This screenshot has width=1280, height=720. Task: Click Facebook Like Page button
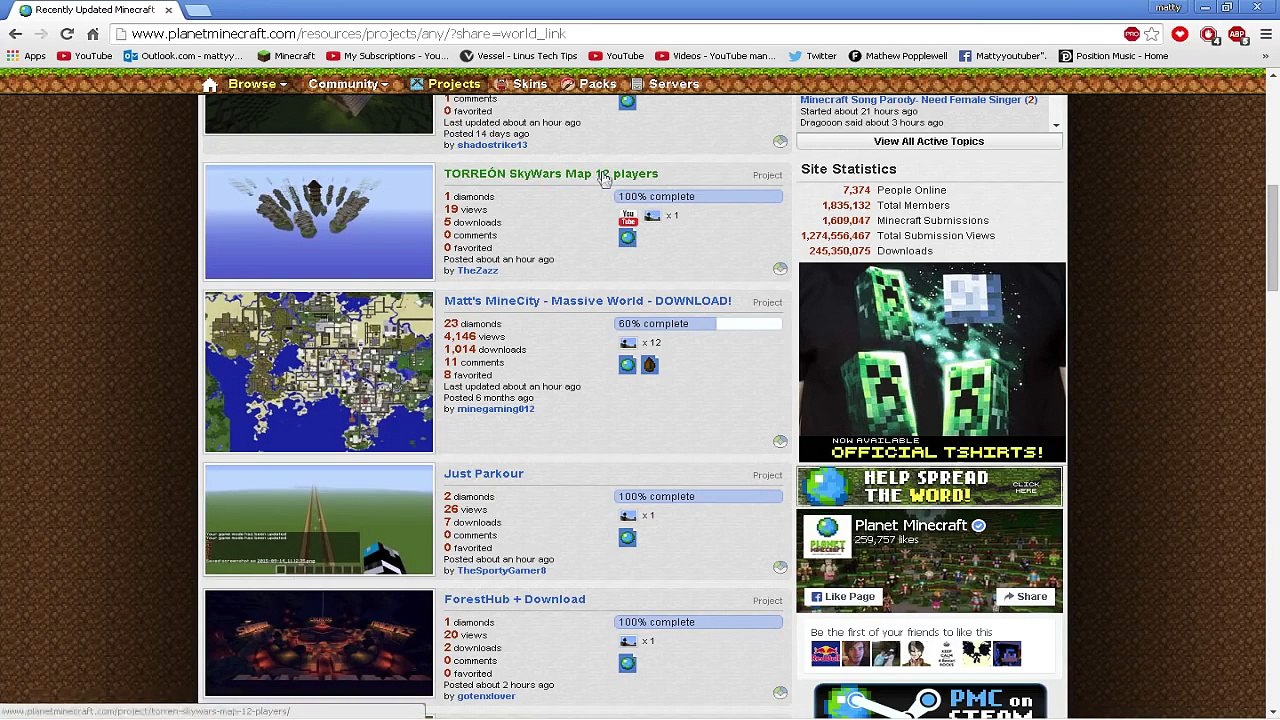pyautogui.click(x=843, y=597)
